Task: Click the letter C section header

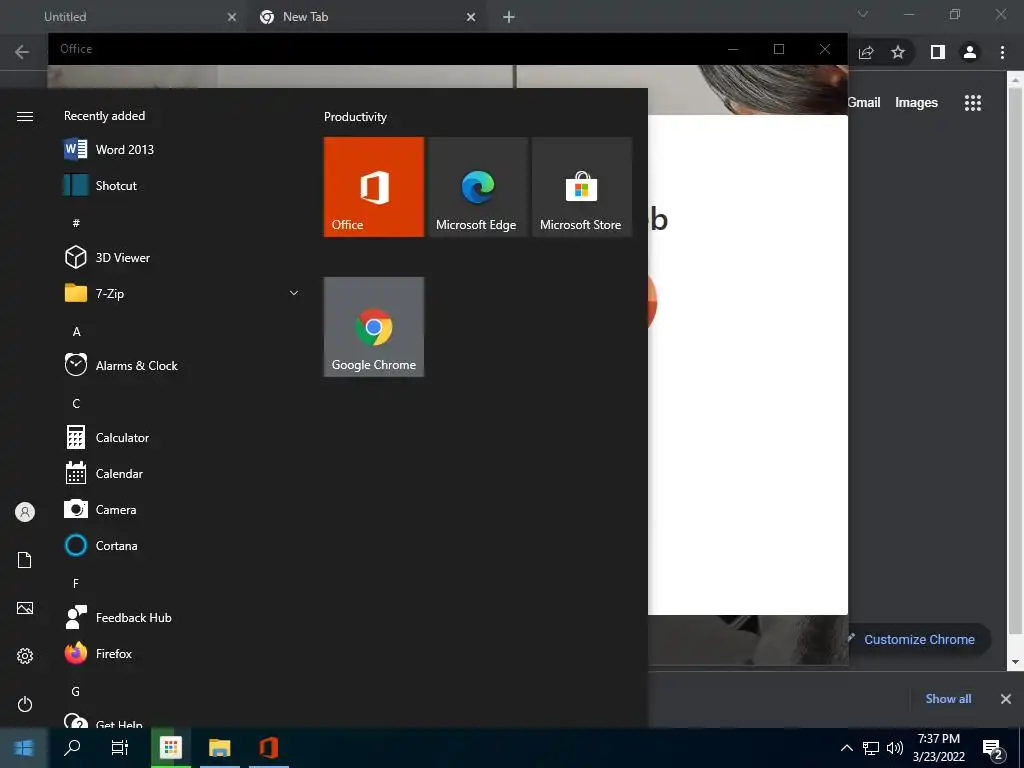Action: coord(76,404)
